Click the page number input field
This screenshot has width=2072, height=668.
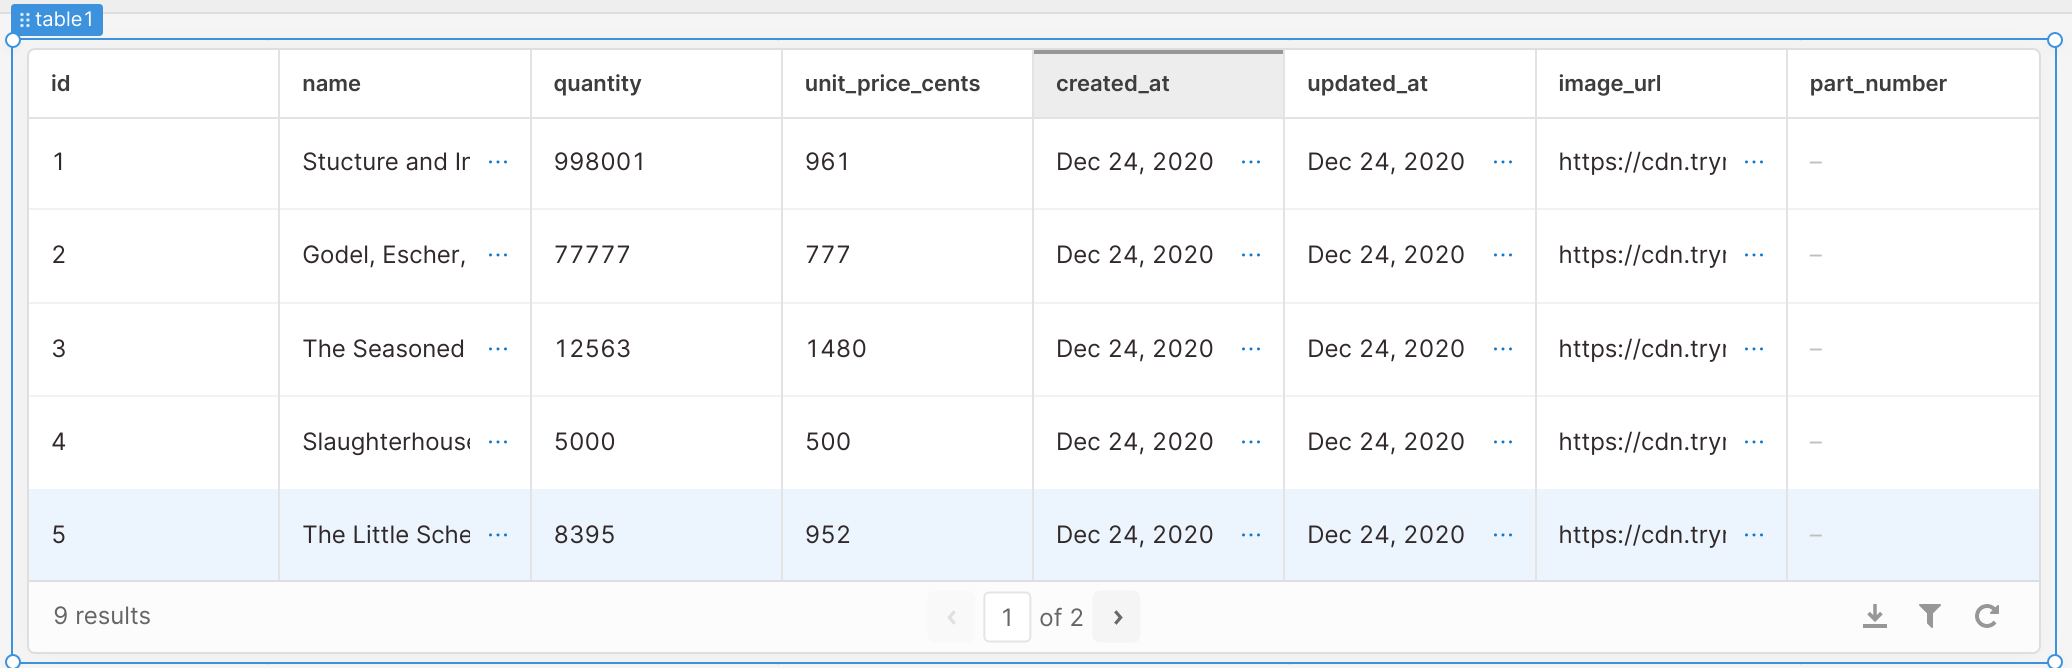[x=1007, y=617]
